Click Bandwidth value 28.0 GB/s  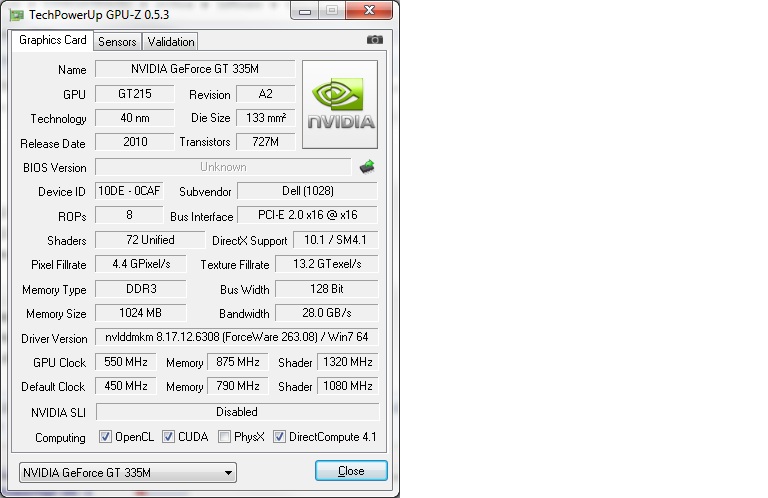(x=327, y=313)
